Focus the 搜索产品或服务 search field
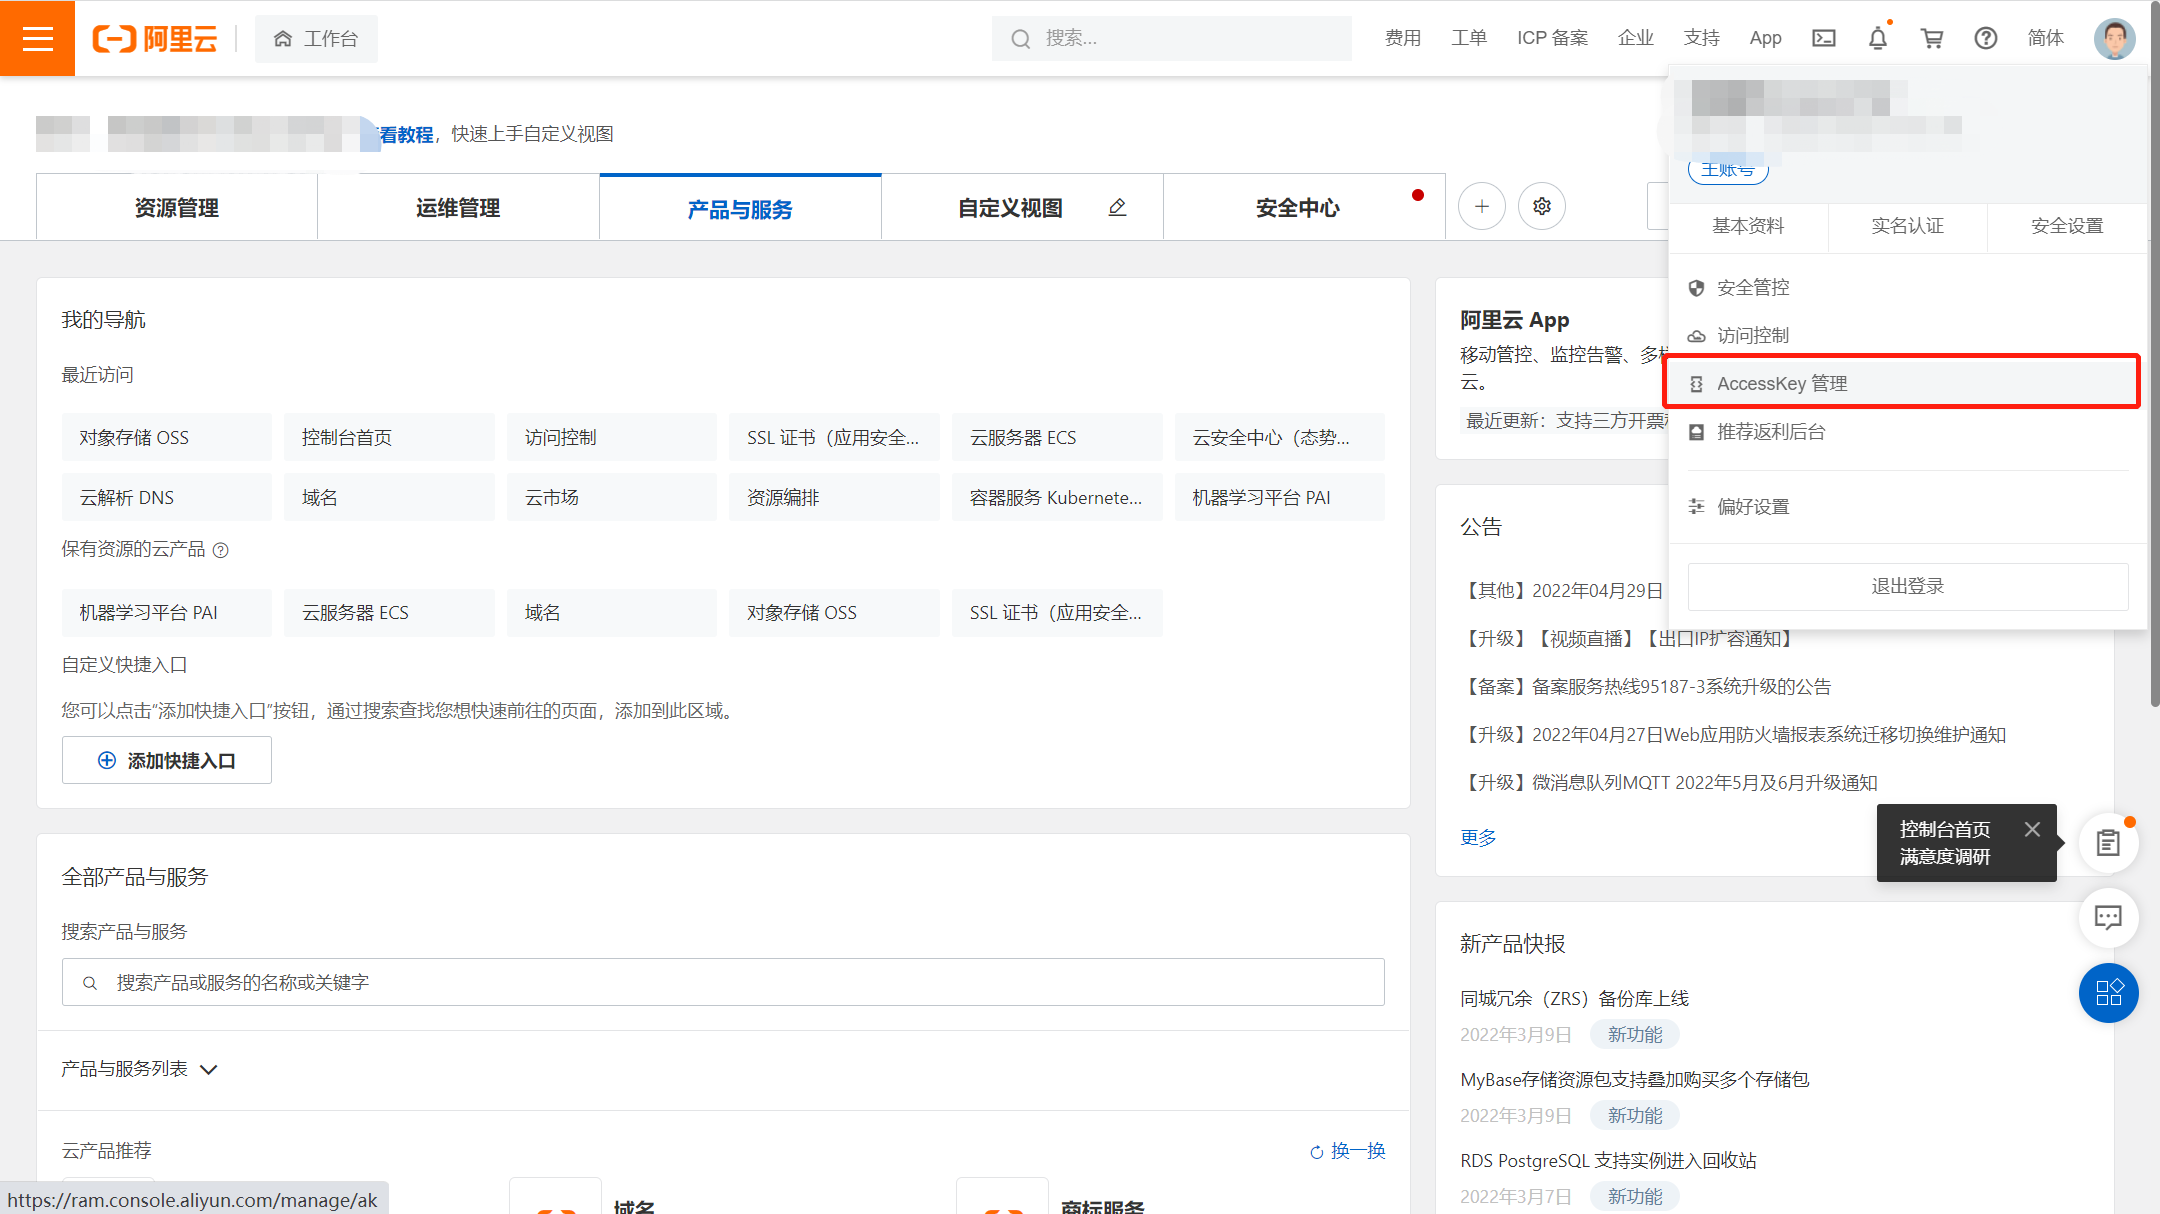The width and height of the screenshot is (2160, 1214). click(x=723, y=982)
